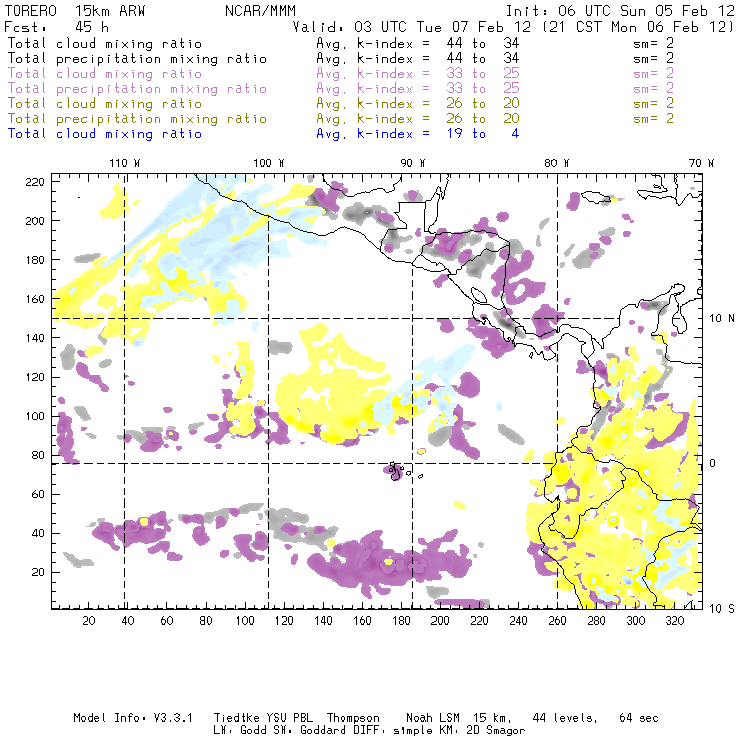This screenshot has height=740, width=740.
Task: Select the "Valid: 03 UTC Tue 07 Feb 12" text
Action: [x=412, y=27]
